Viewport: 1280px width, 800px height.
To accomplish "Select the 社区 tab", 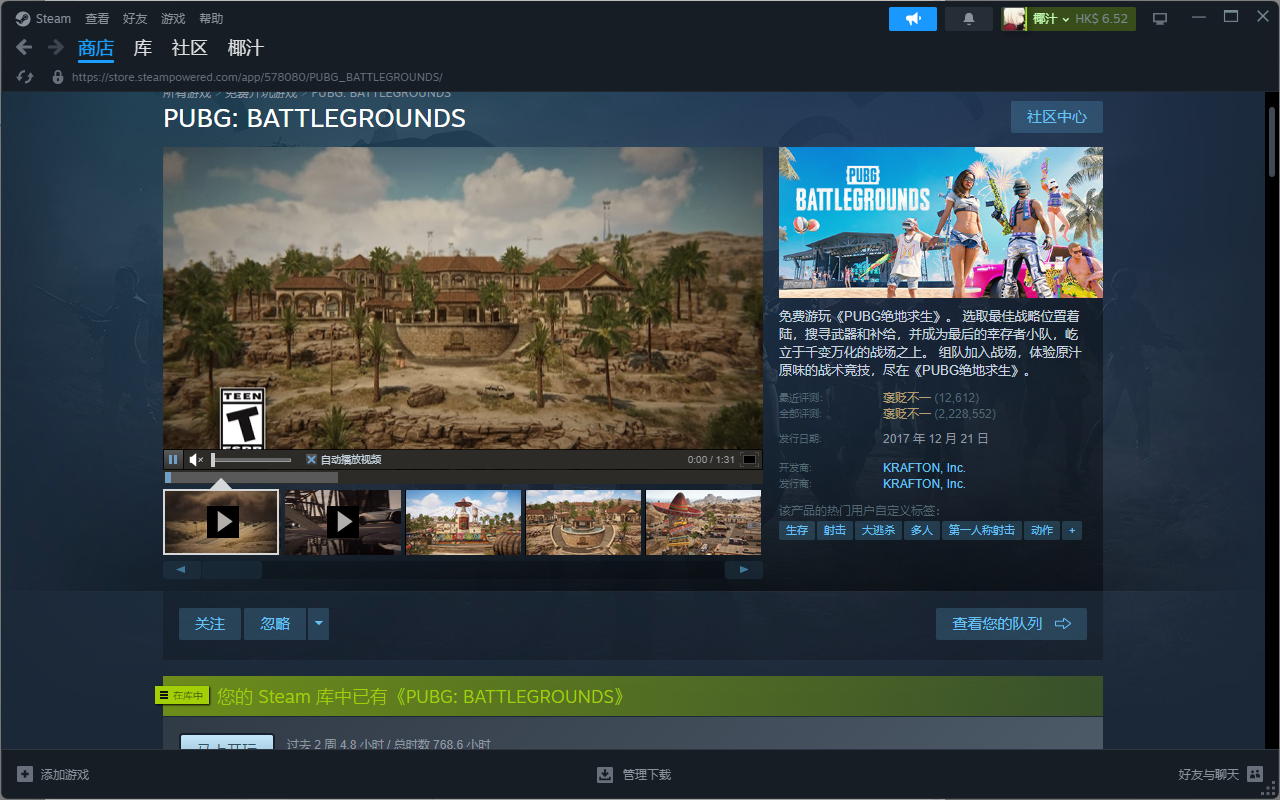I will pyautogui.click(x=189, y=48).
